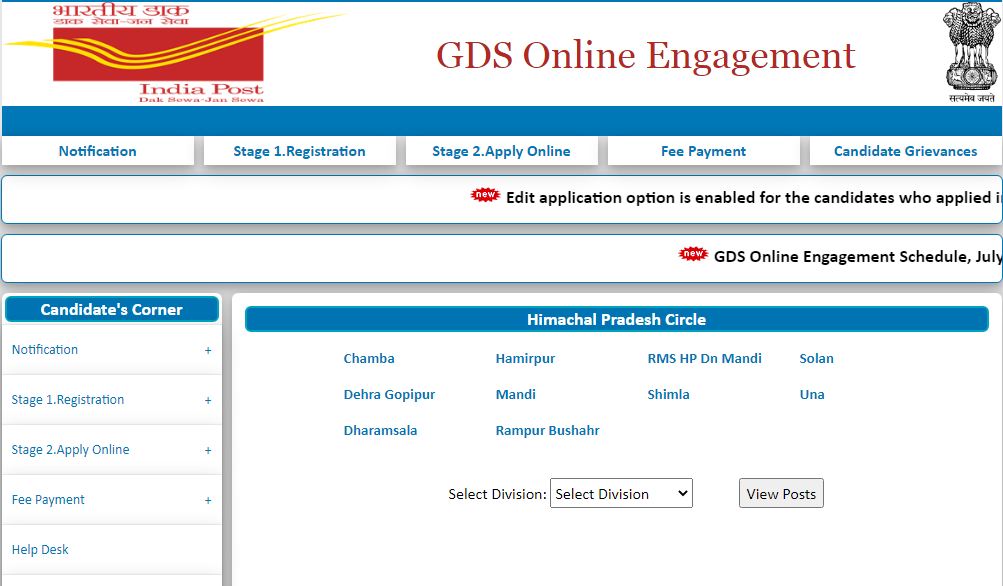Click the new badge beside Edit application notice
The width and height of the screenshot is (1003, 586).
tap(485, 194)
